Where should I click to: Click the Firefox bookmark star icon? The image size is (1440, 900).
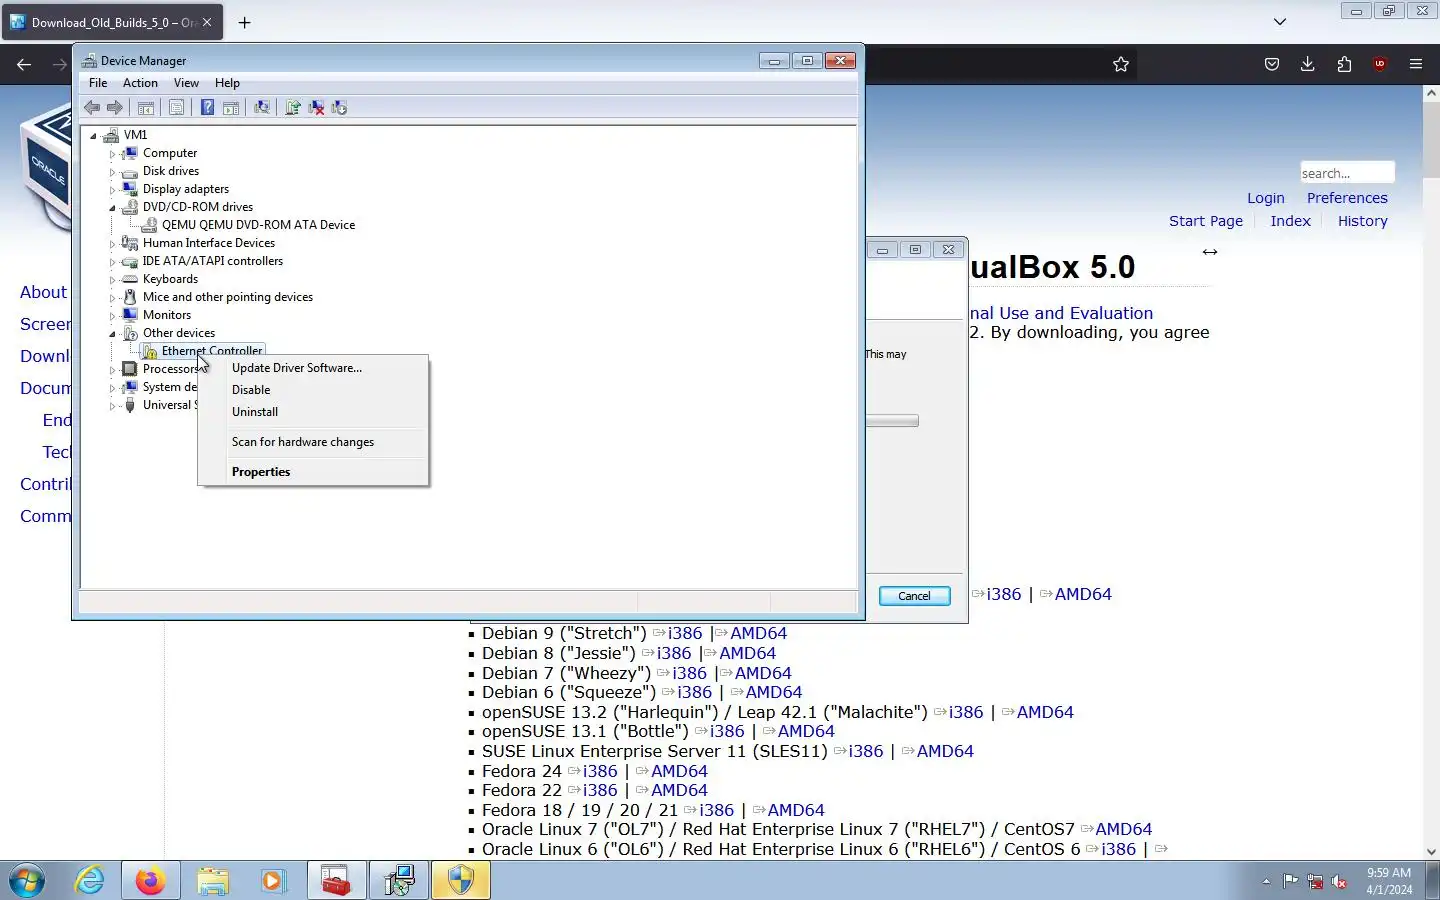pos(1121,64)
